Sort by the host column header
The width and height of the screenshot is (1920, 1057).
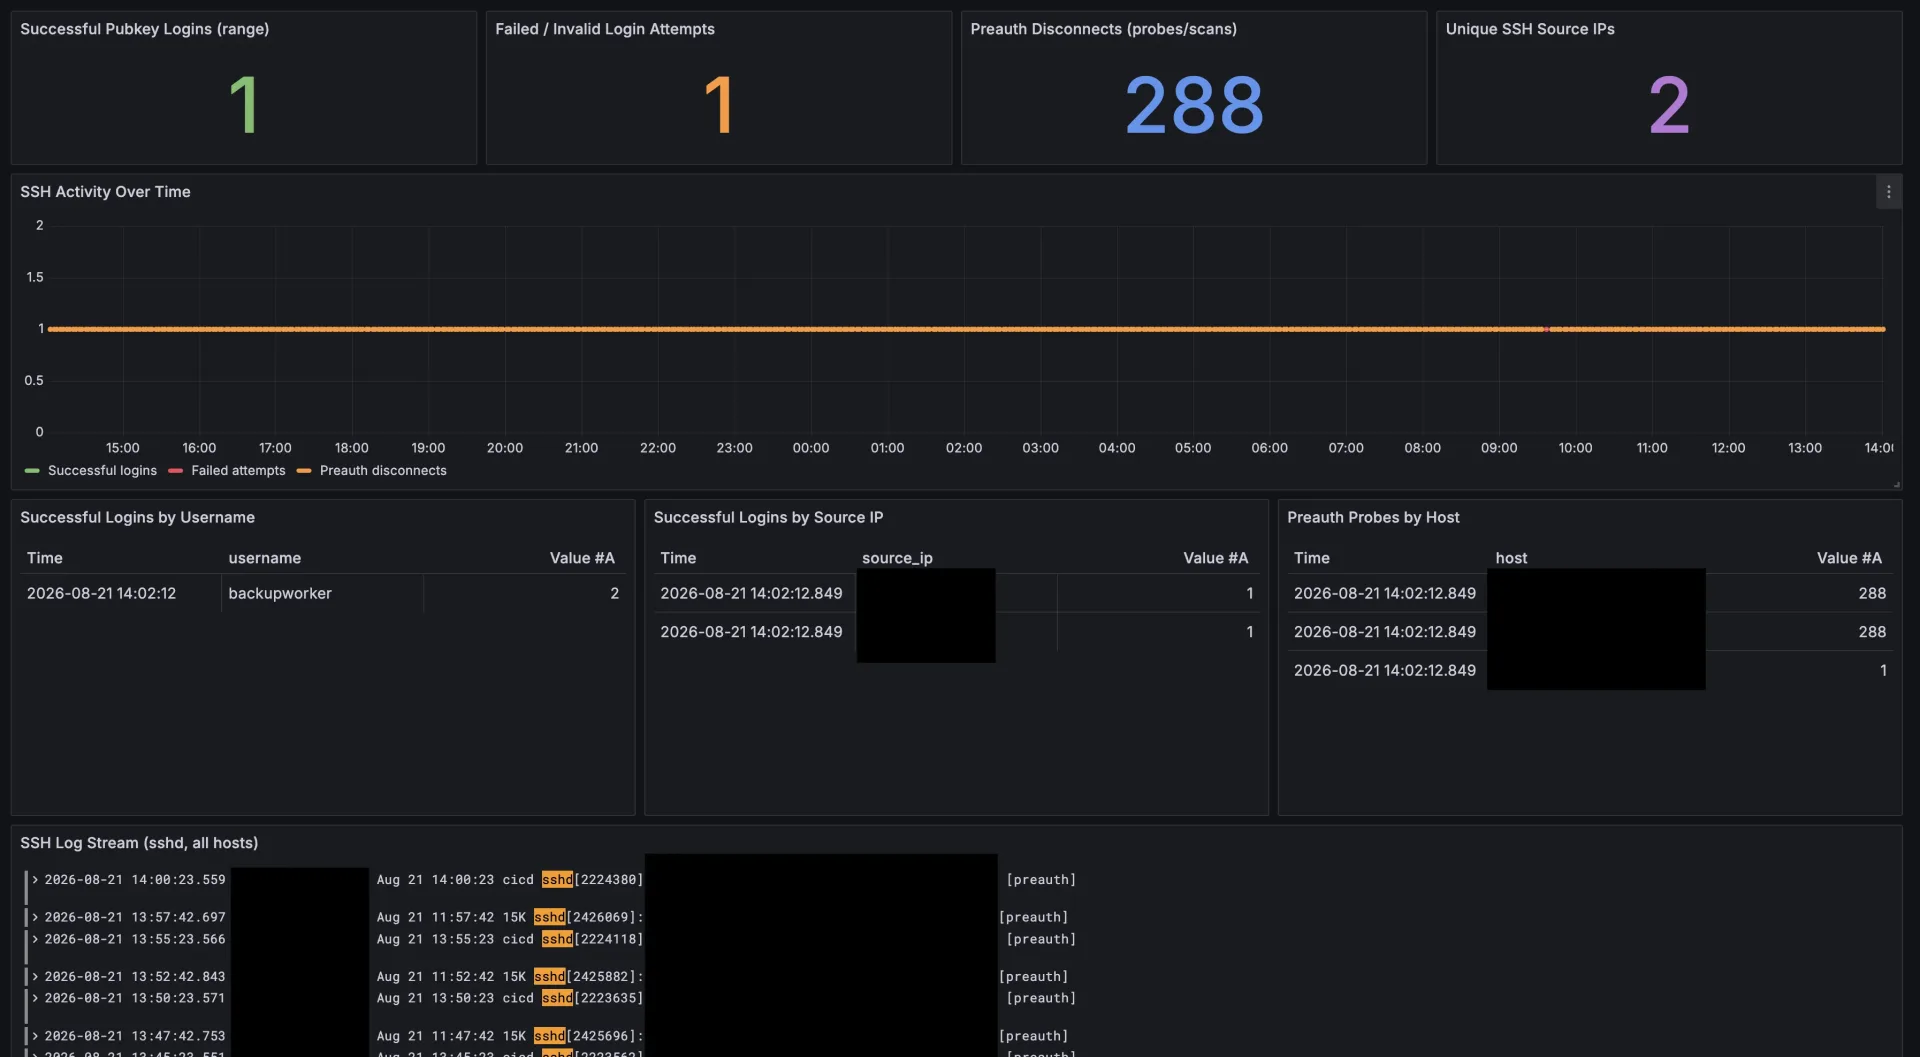(x=1511, y=558)
